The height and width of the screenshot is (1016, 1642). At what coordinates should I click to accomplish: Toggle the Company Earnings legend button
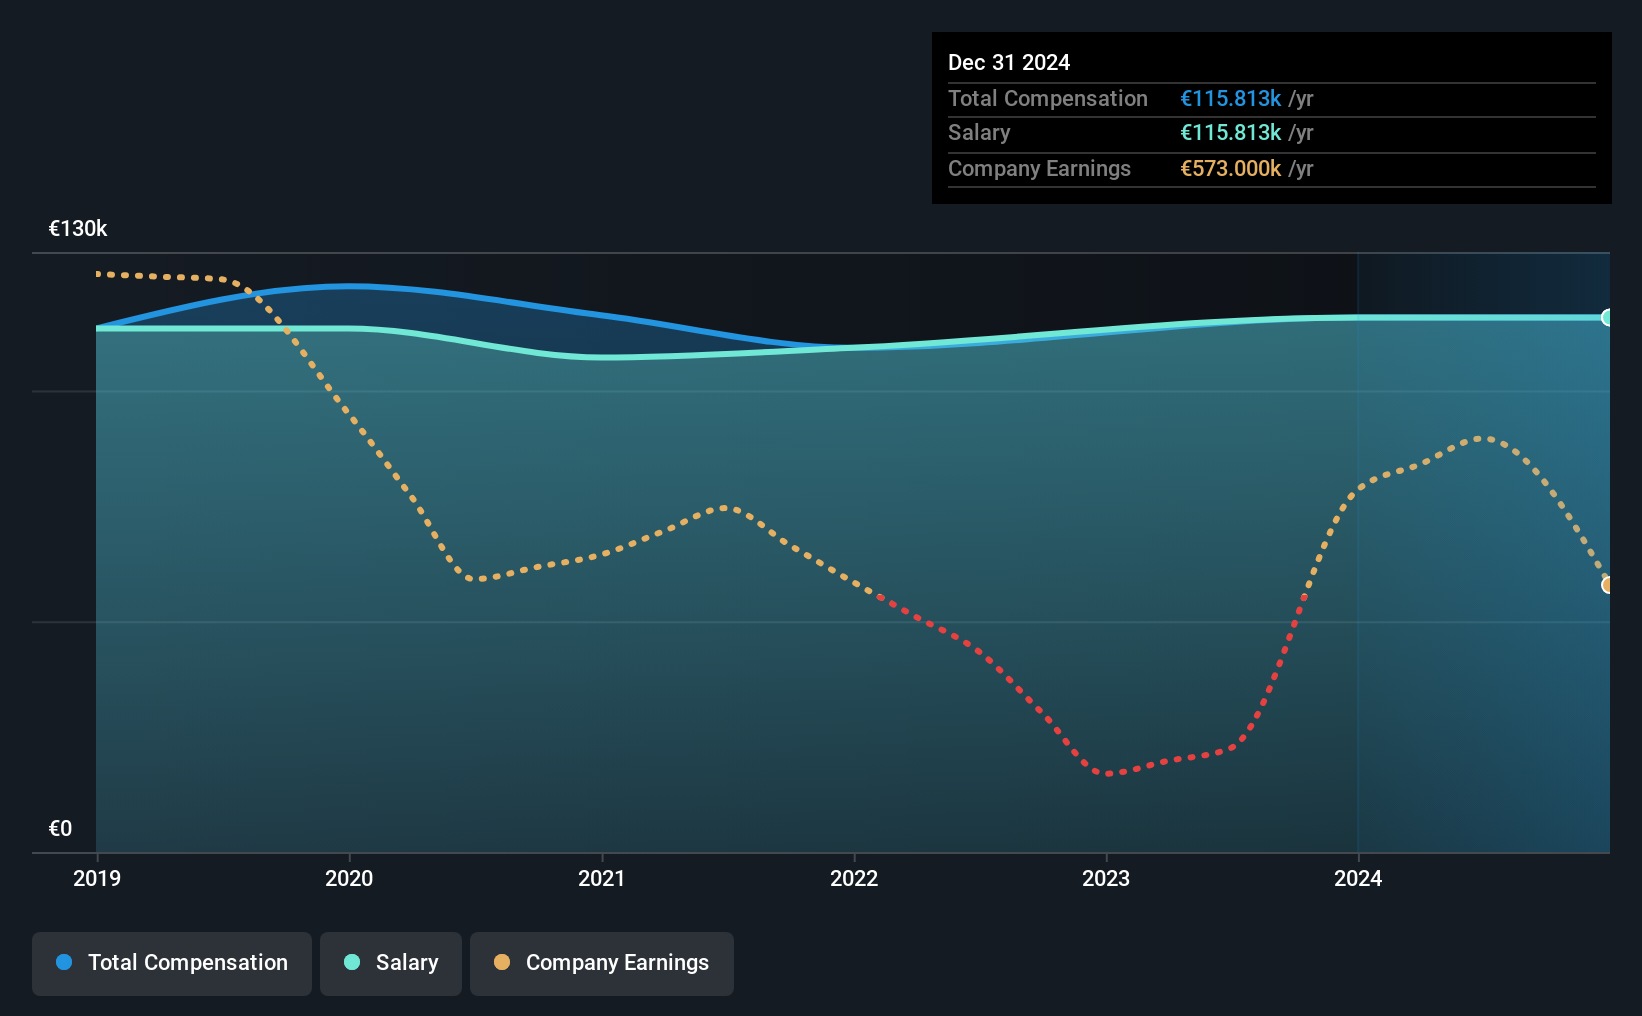coord(602,963)
